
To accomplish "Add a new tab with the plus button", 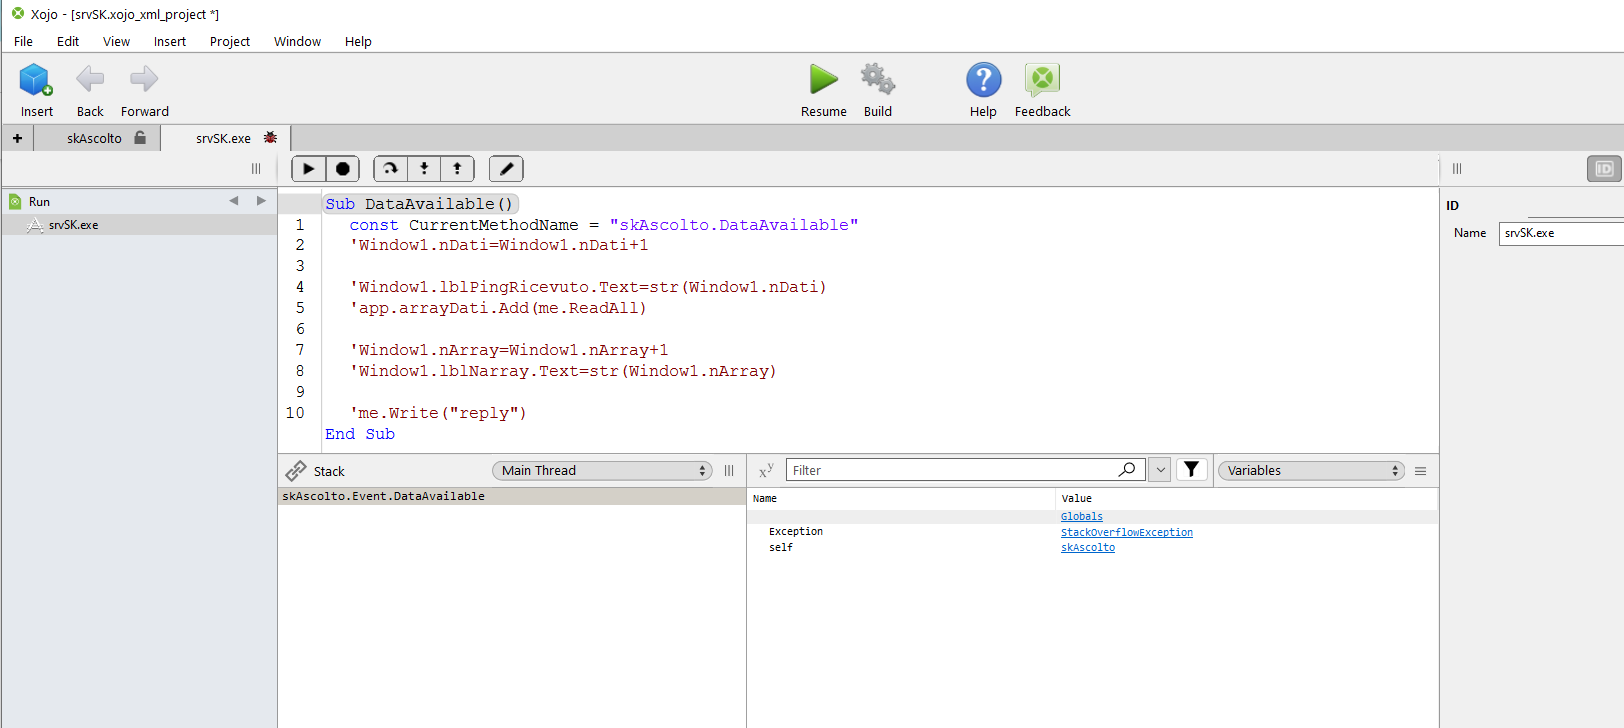I will (17, 138).
